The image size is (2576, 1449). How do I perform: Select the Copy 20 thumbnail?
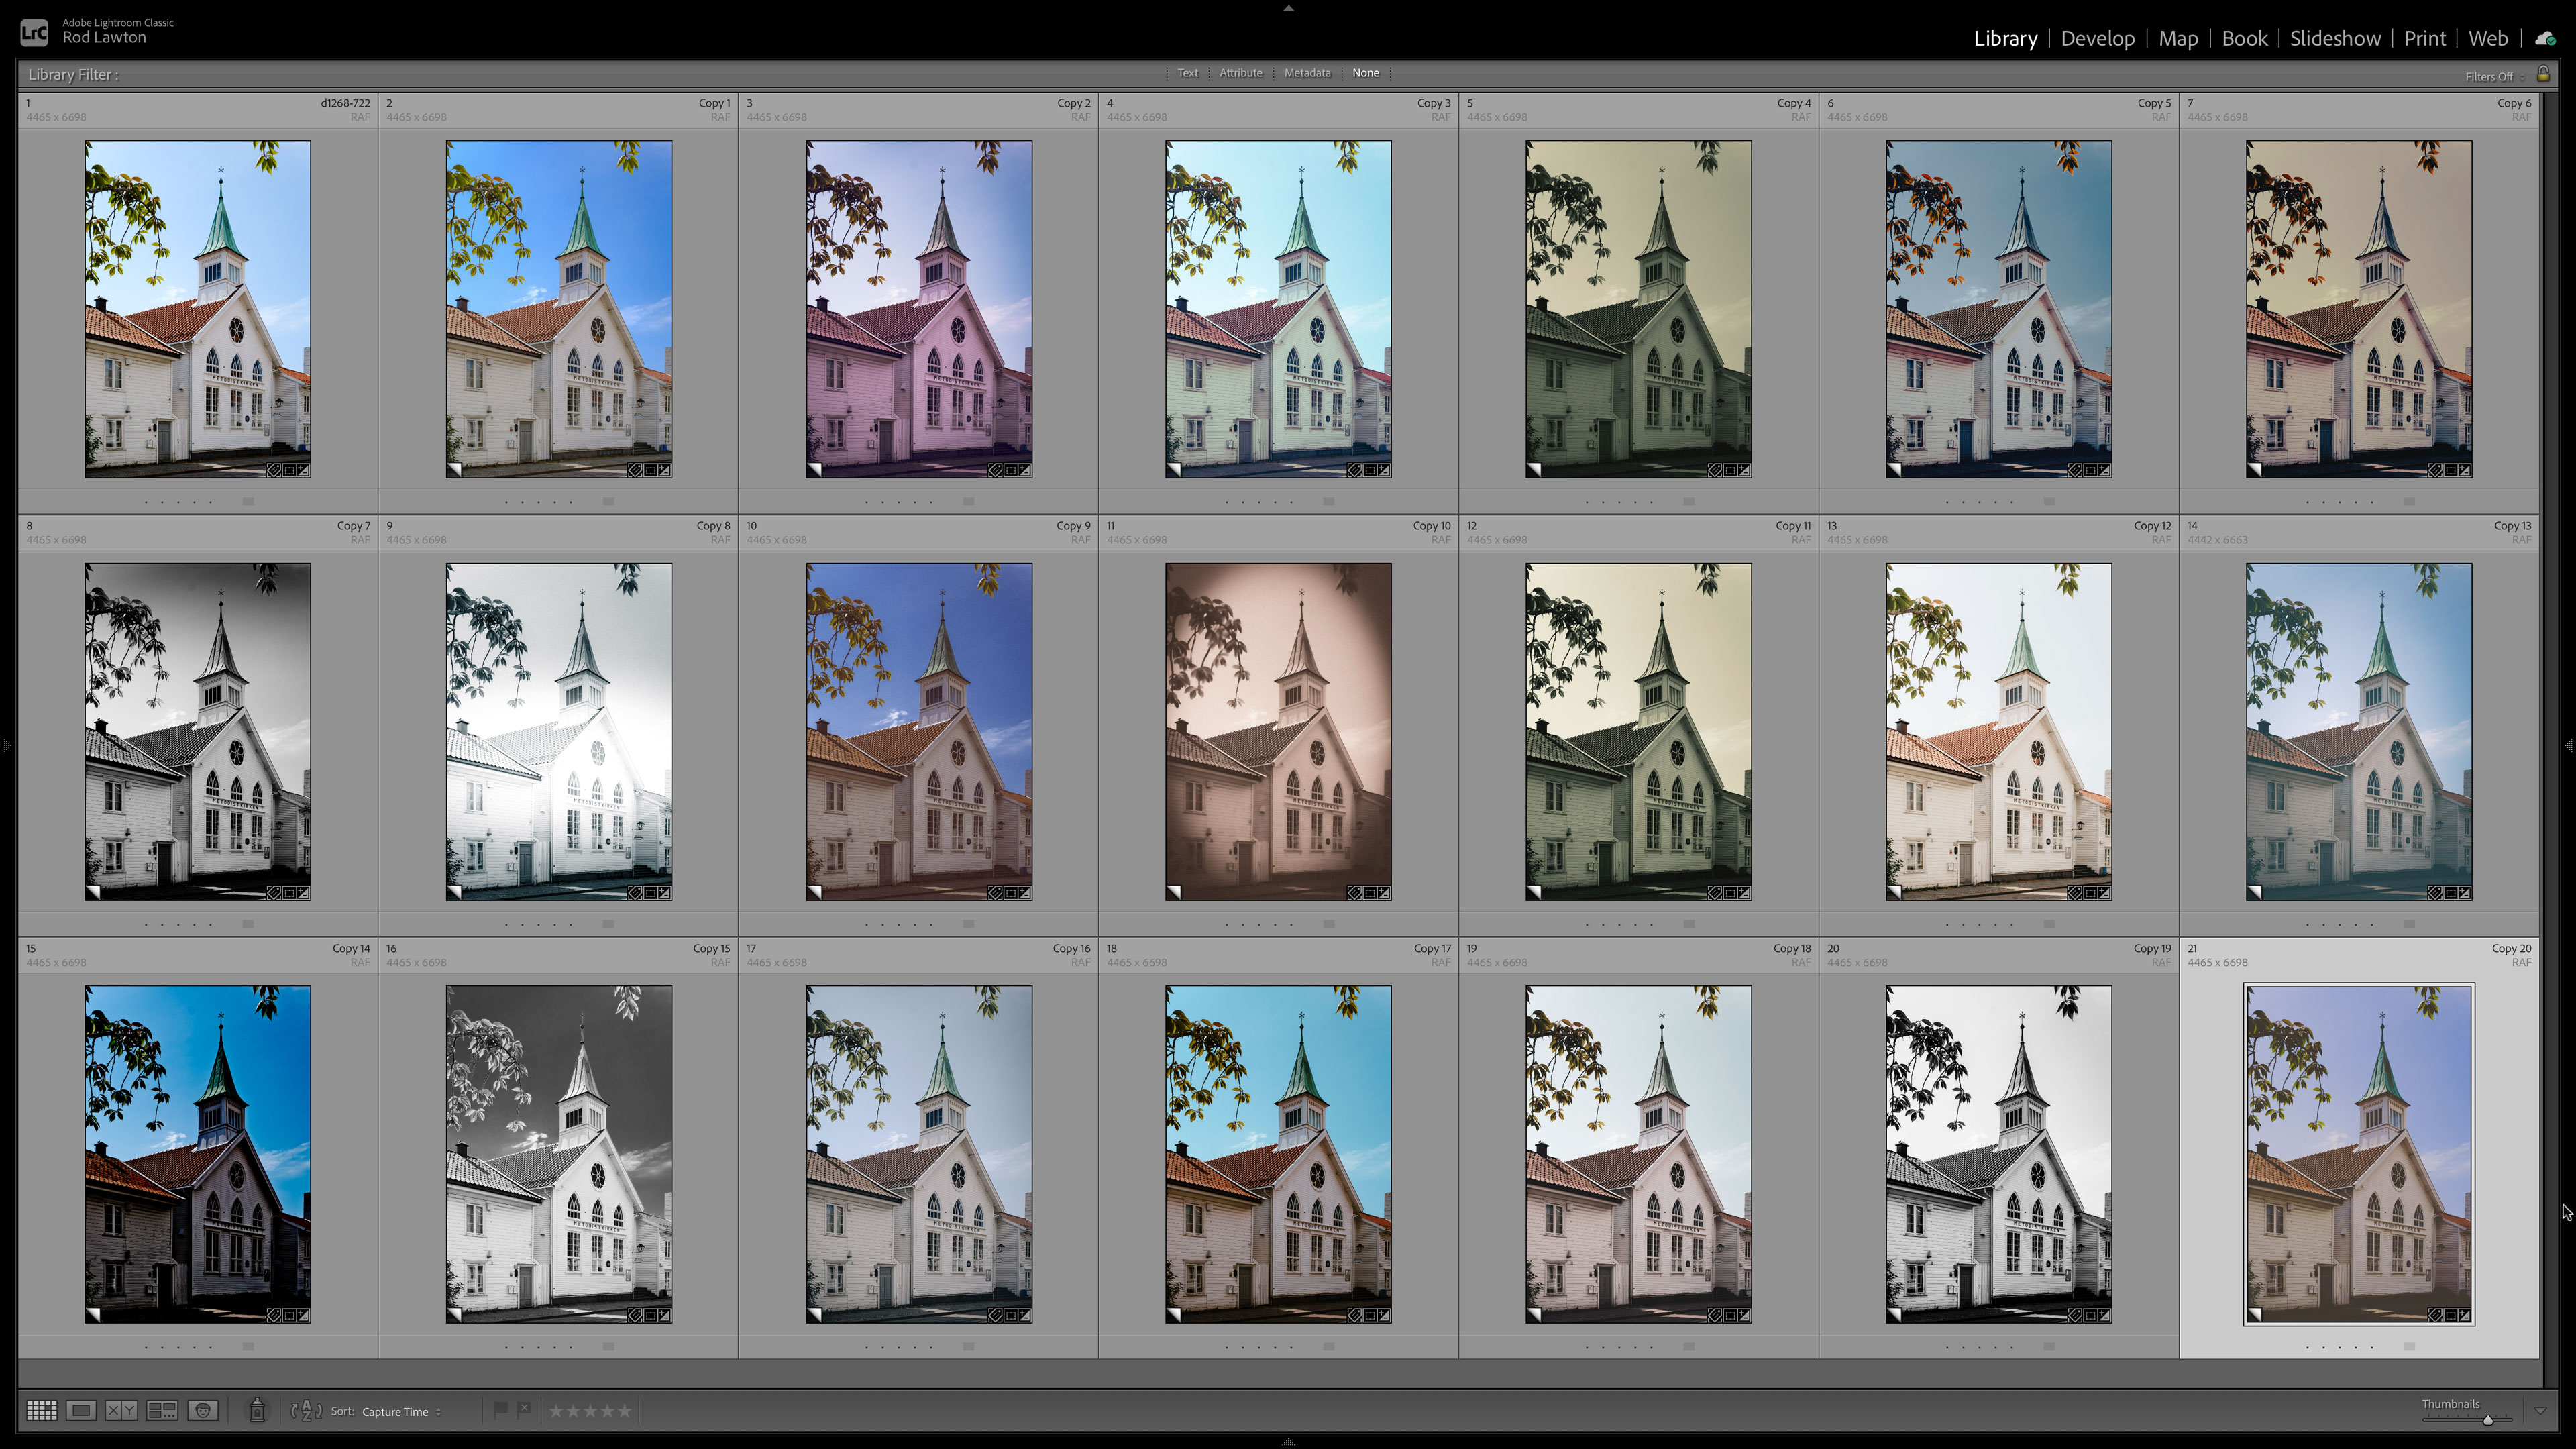(2358, 1155)
